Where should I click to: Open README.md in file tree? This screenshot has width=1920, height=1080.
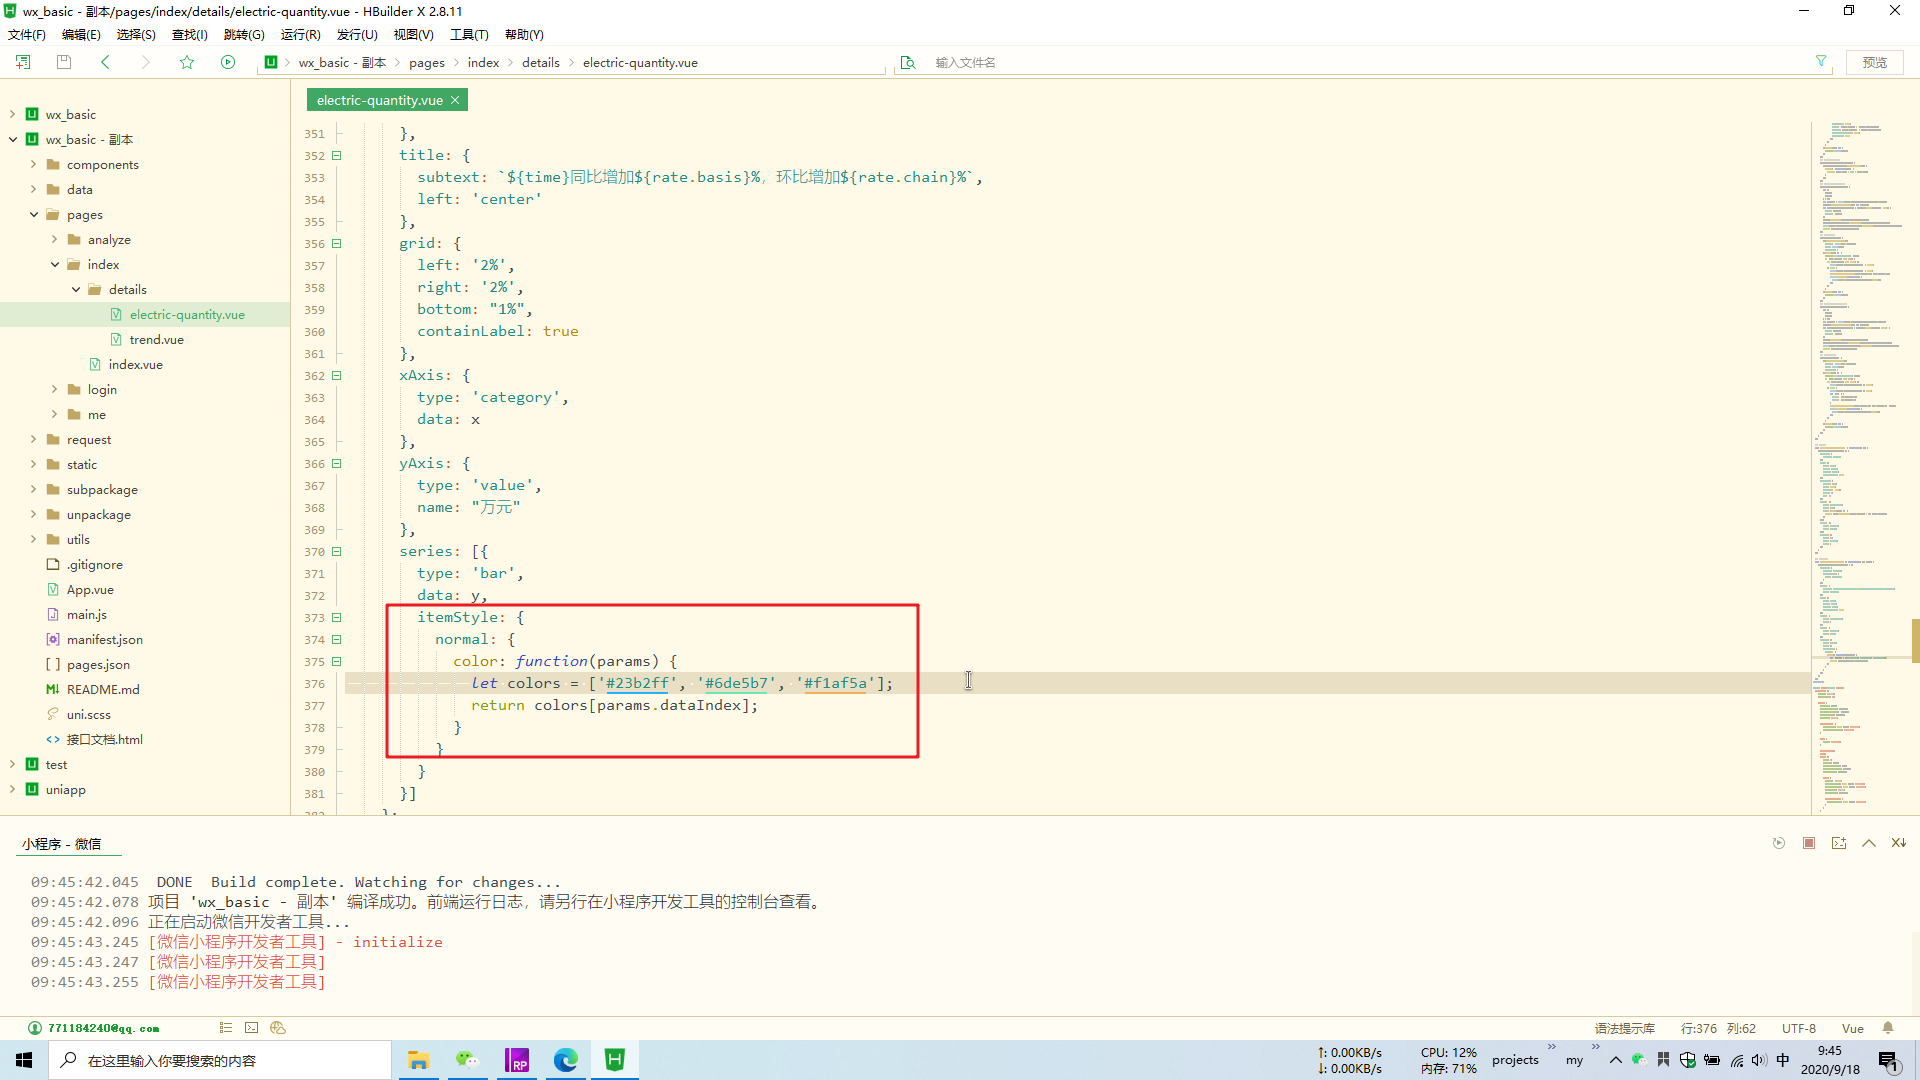point(103,689)
